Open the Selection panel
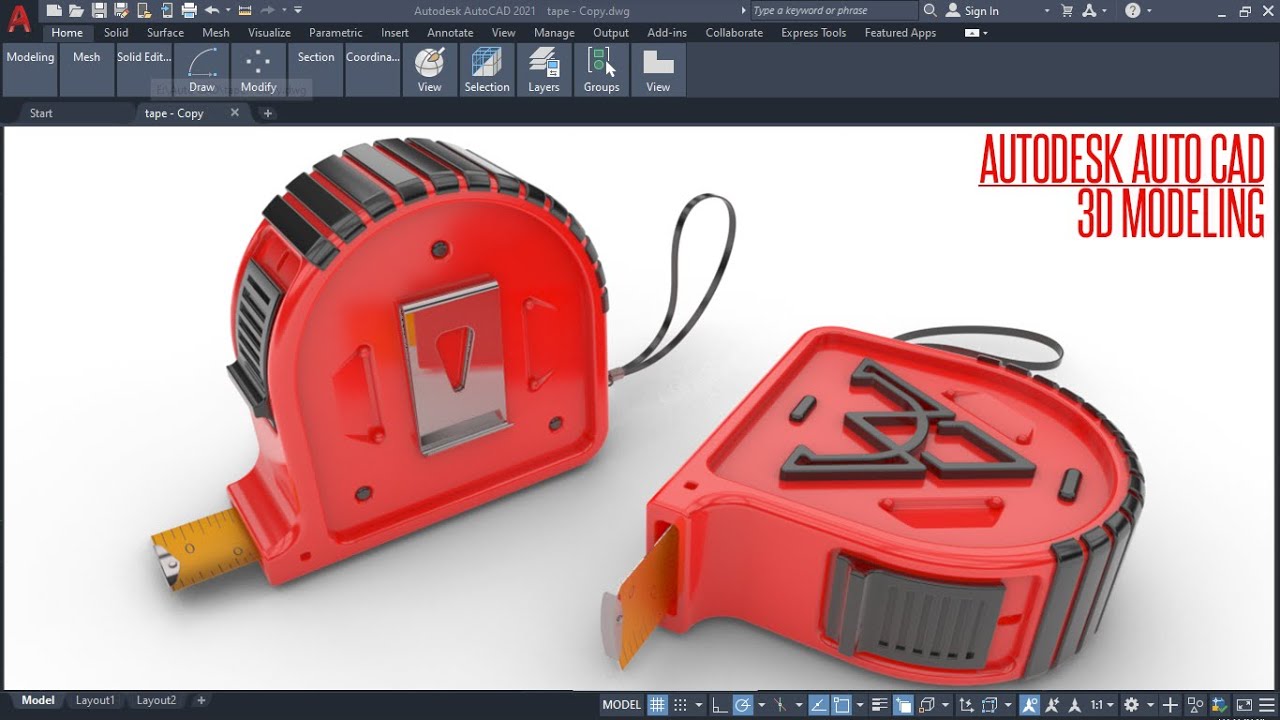 [487, 69]
